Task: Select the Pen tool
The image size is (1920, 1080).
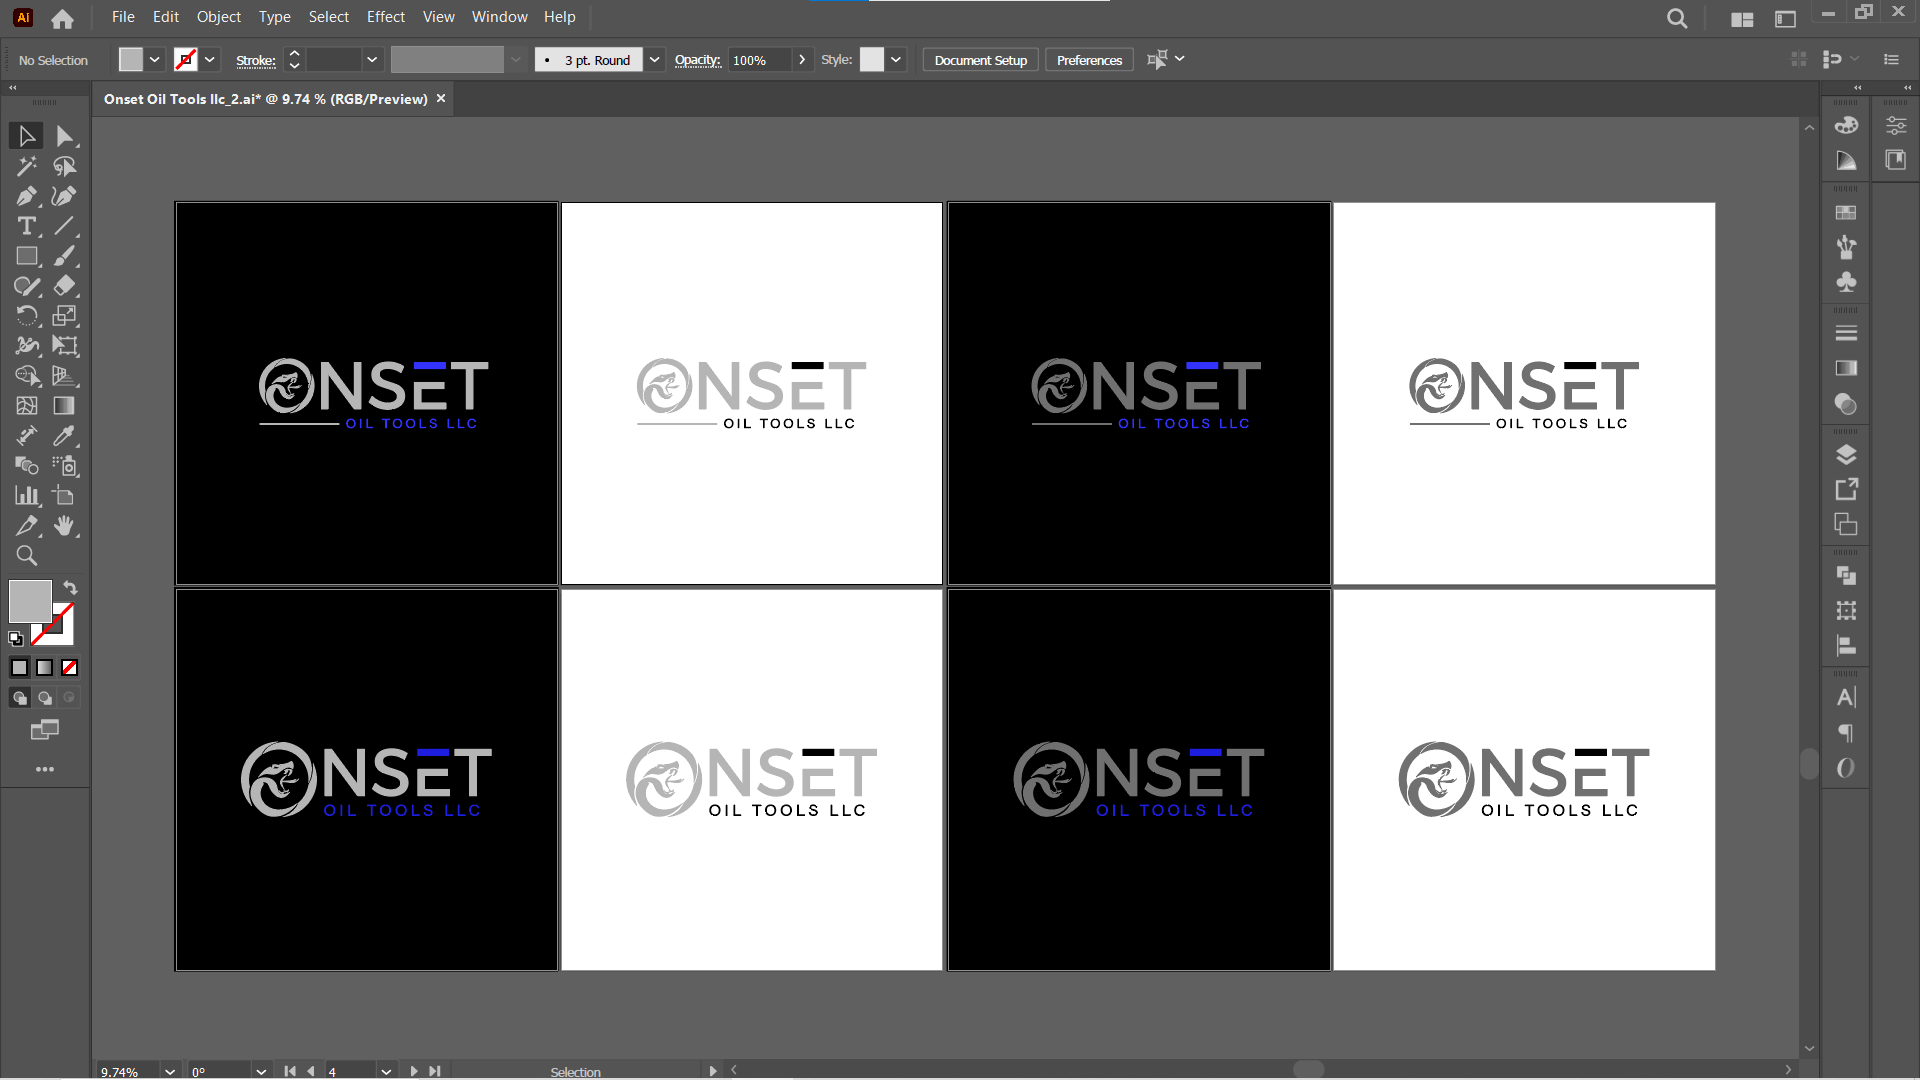Action: point(27,196)
